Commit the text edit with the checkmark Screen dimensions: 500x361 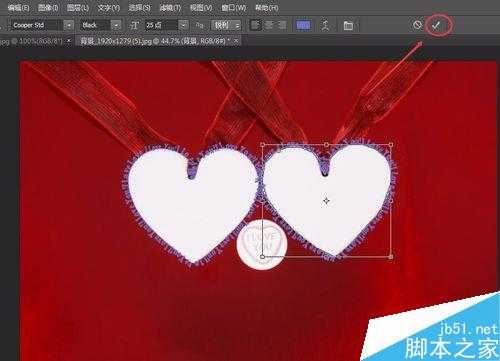coord(436,25)
